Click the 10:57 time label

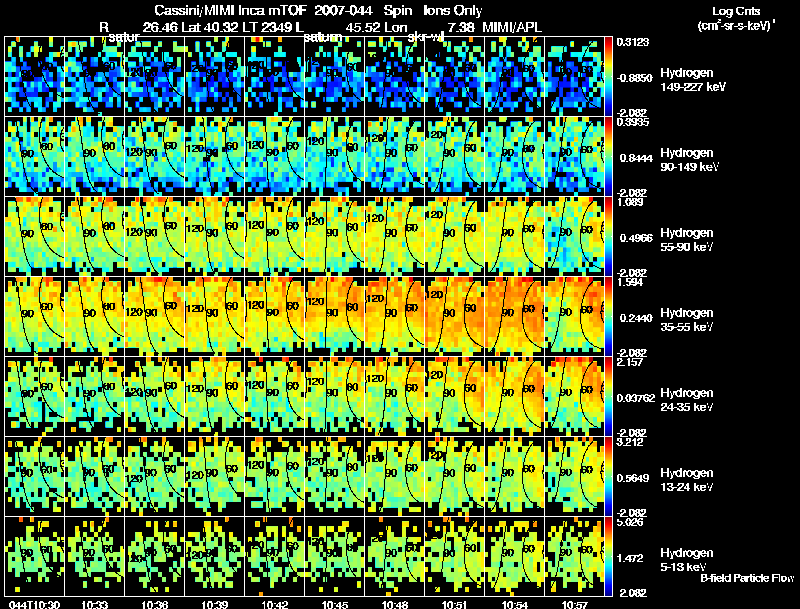tap(574, 604)
